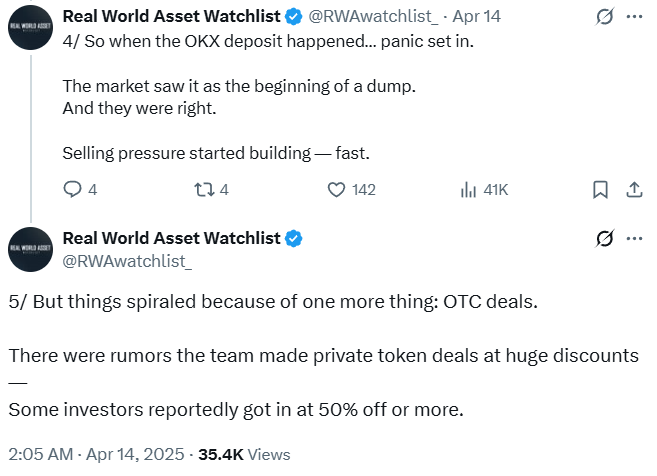Click the Grok icon on 5/ tweet
Image resolution: width=657 pixels, height=476 pixels.
click(x=604, y=238)
